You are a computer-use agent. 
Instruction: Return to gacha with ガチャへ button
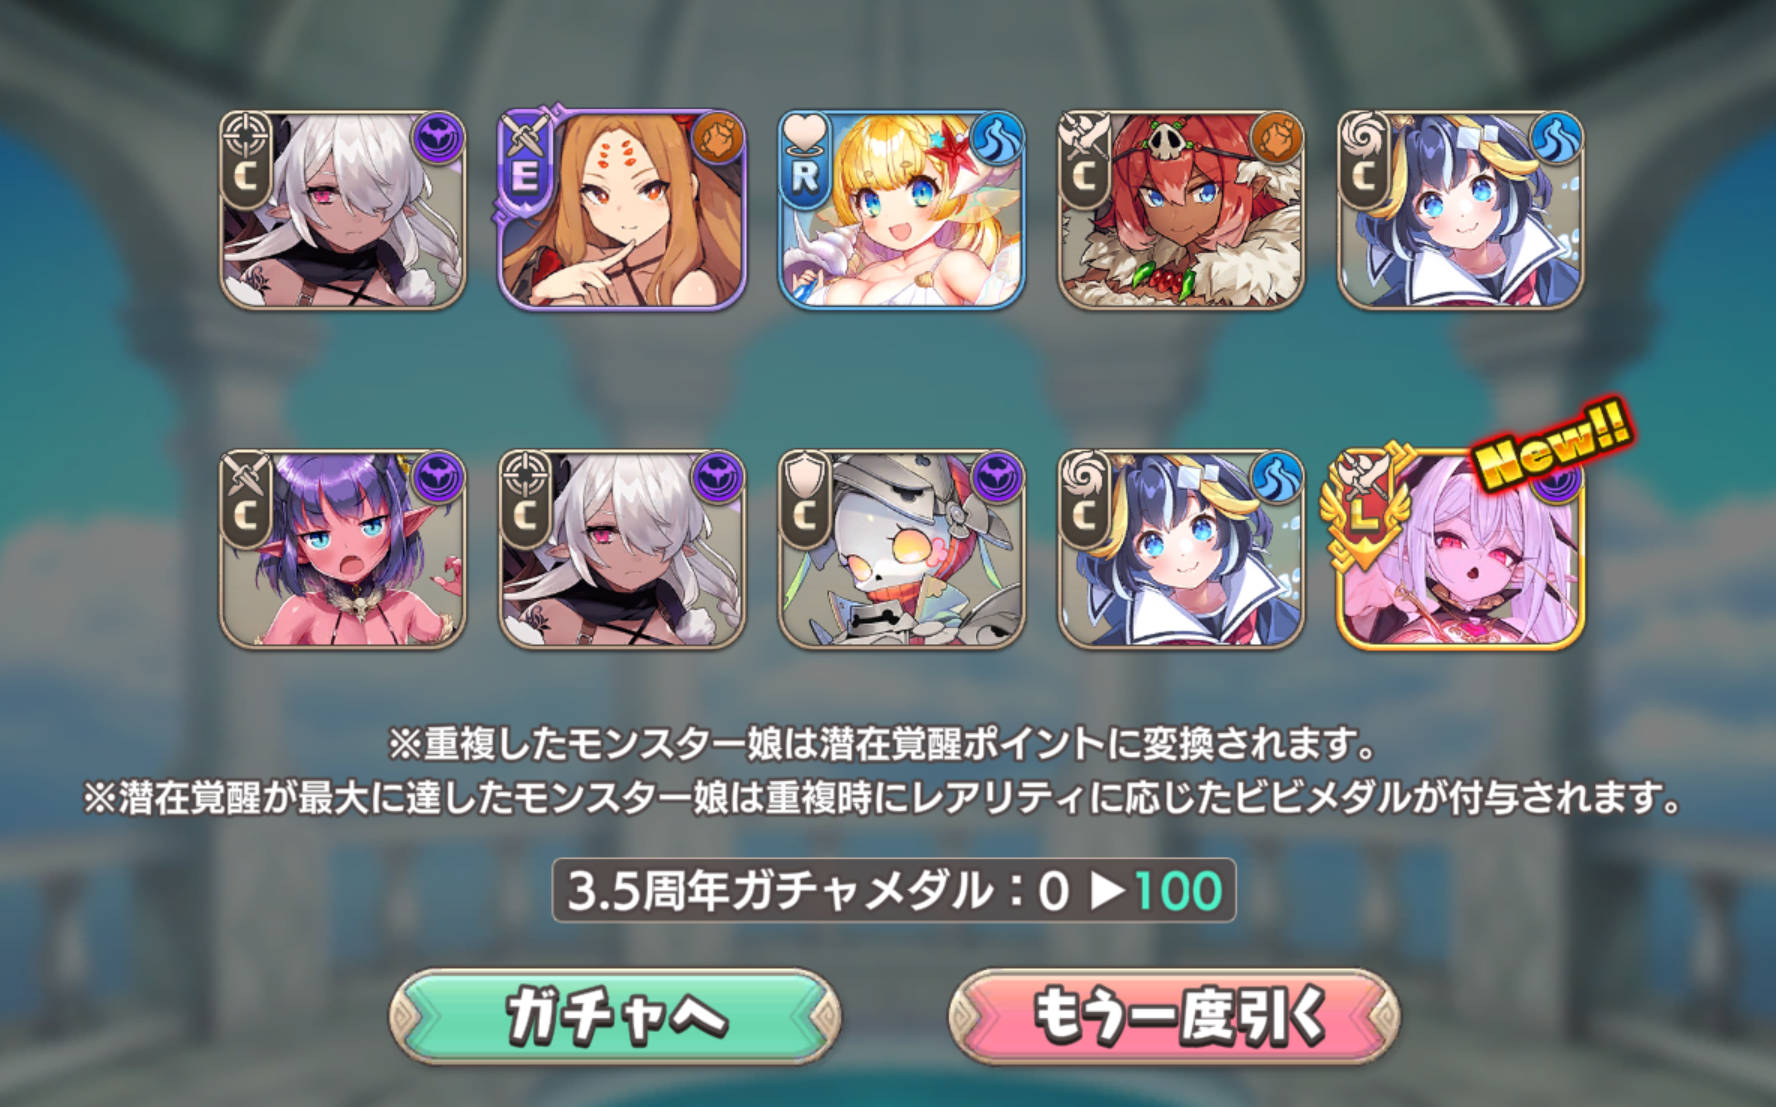pos(615,1015)
